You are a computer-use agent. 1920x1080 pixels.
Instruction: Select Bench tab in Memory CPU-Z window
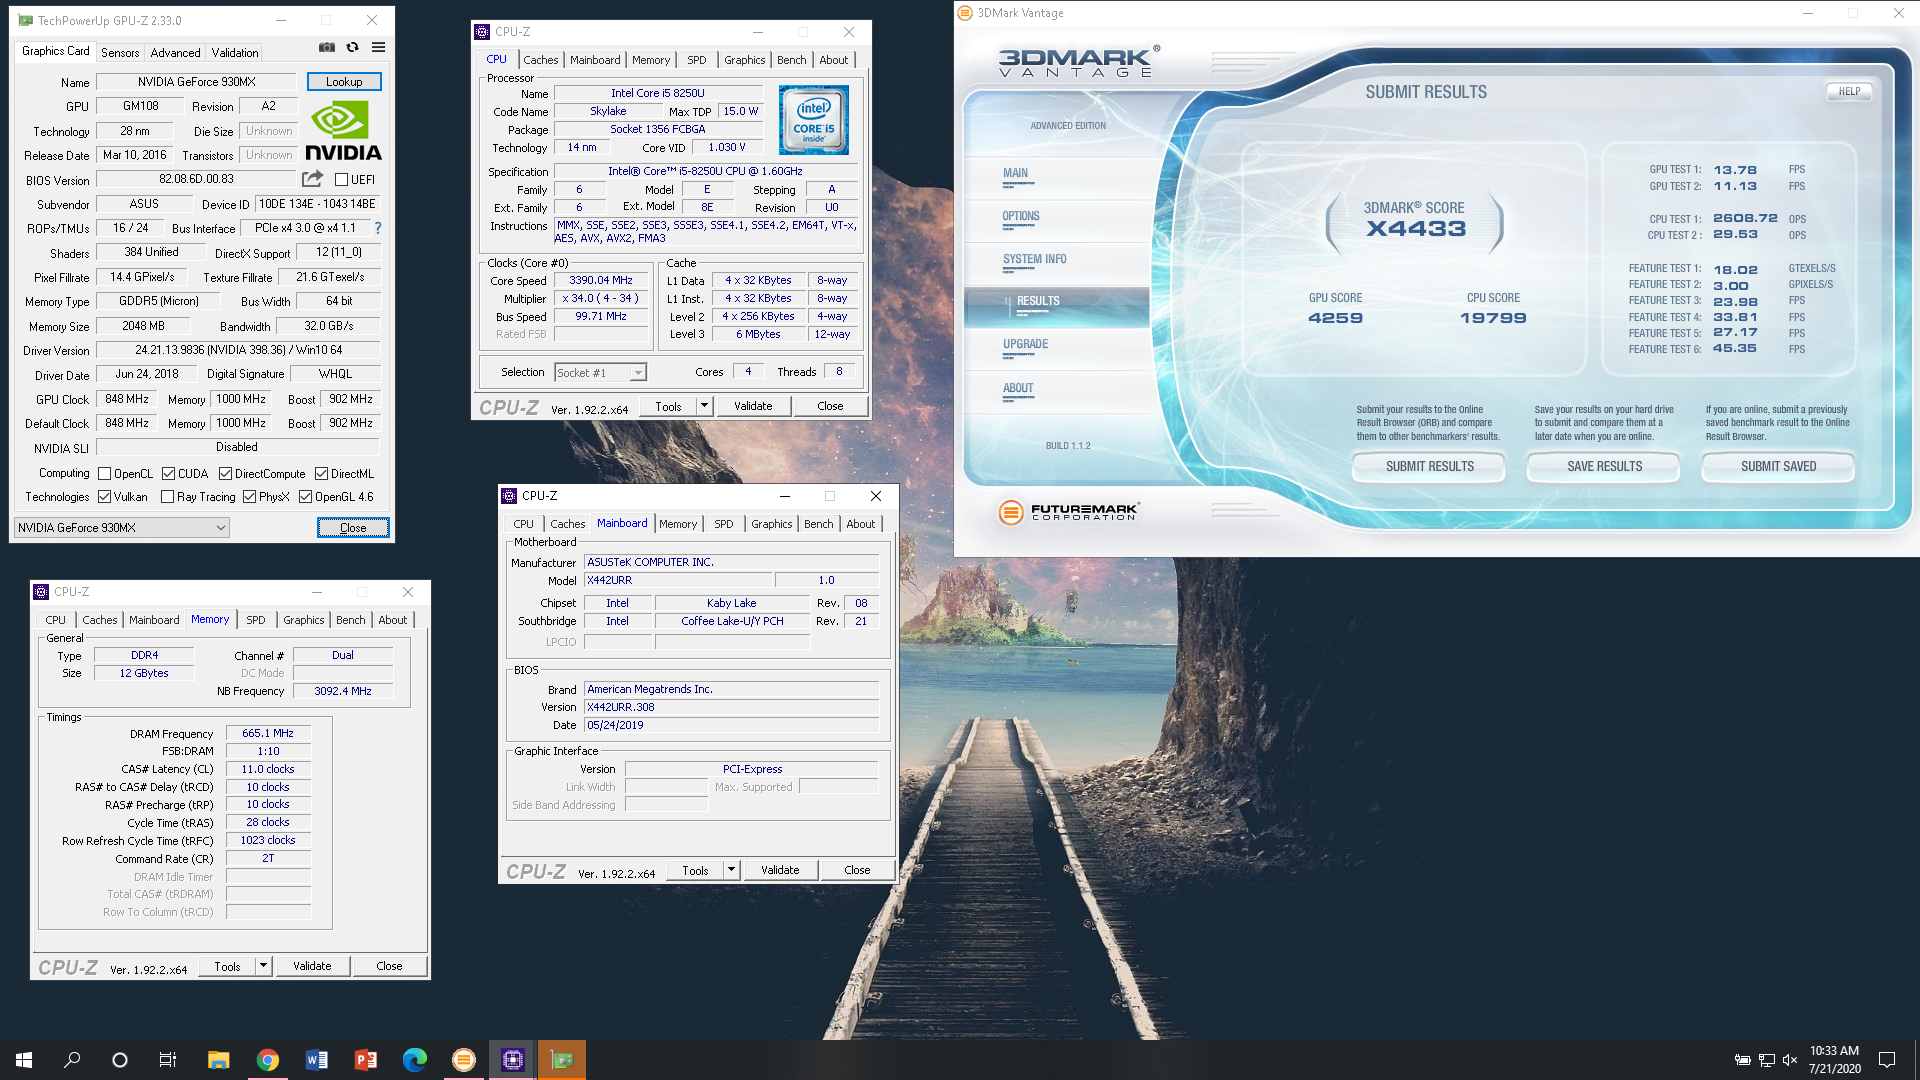coord(351,620)
